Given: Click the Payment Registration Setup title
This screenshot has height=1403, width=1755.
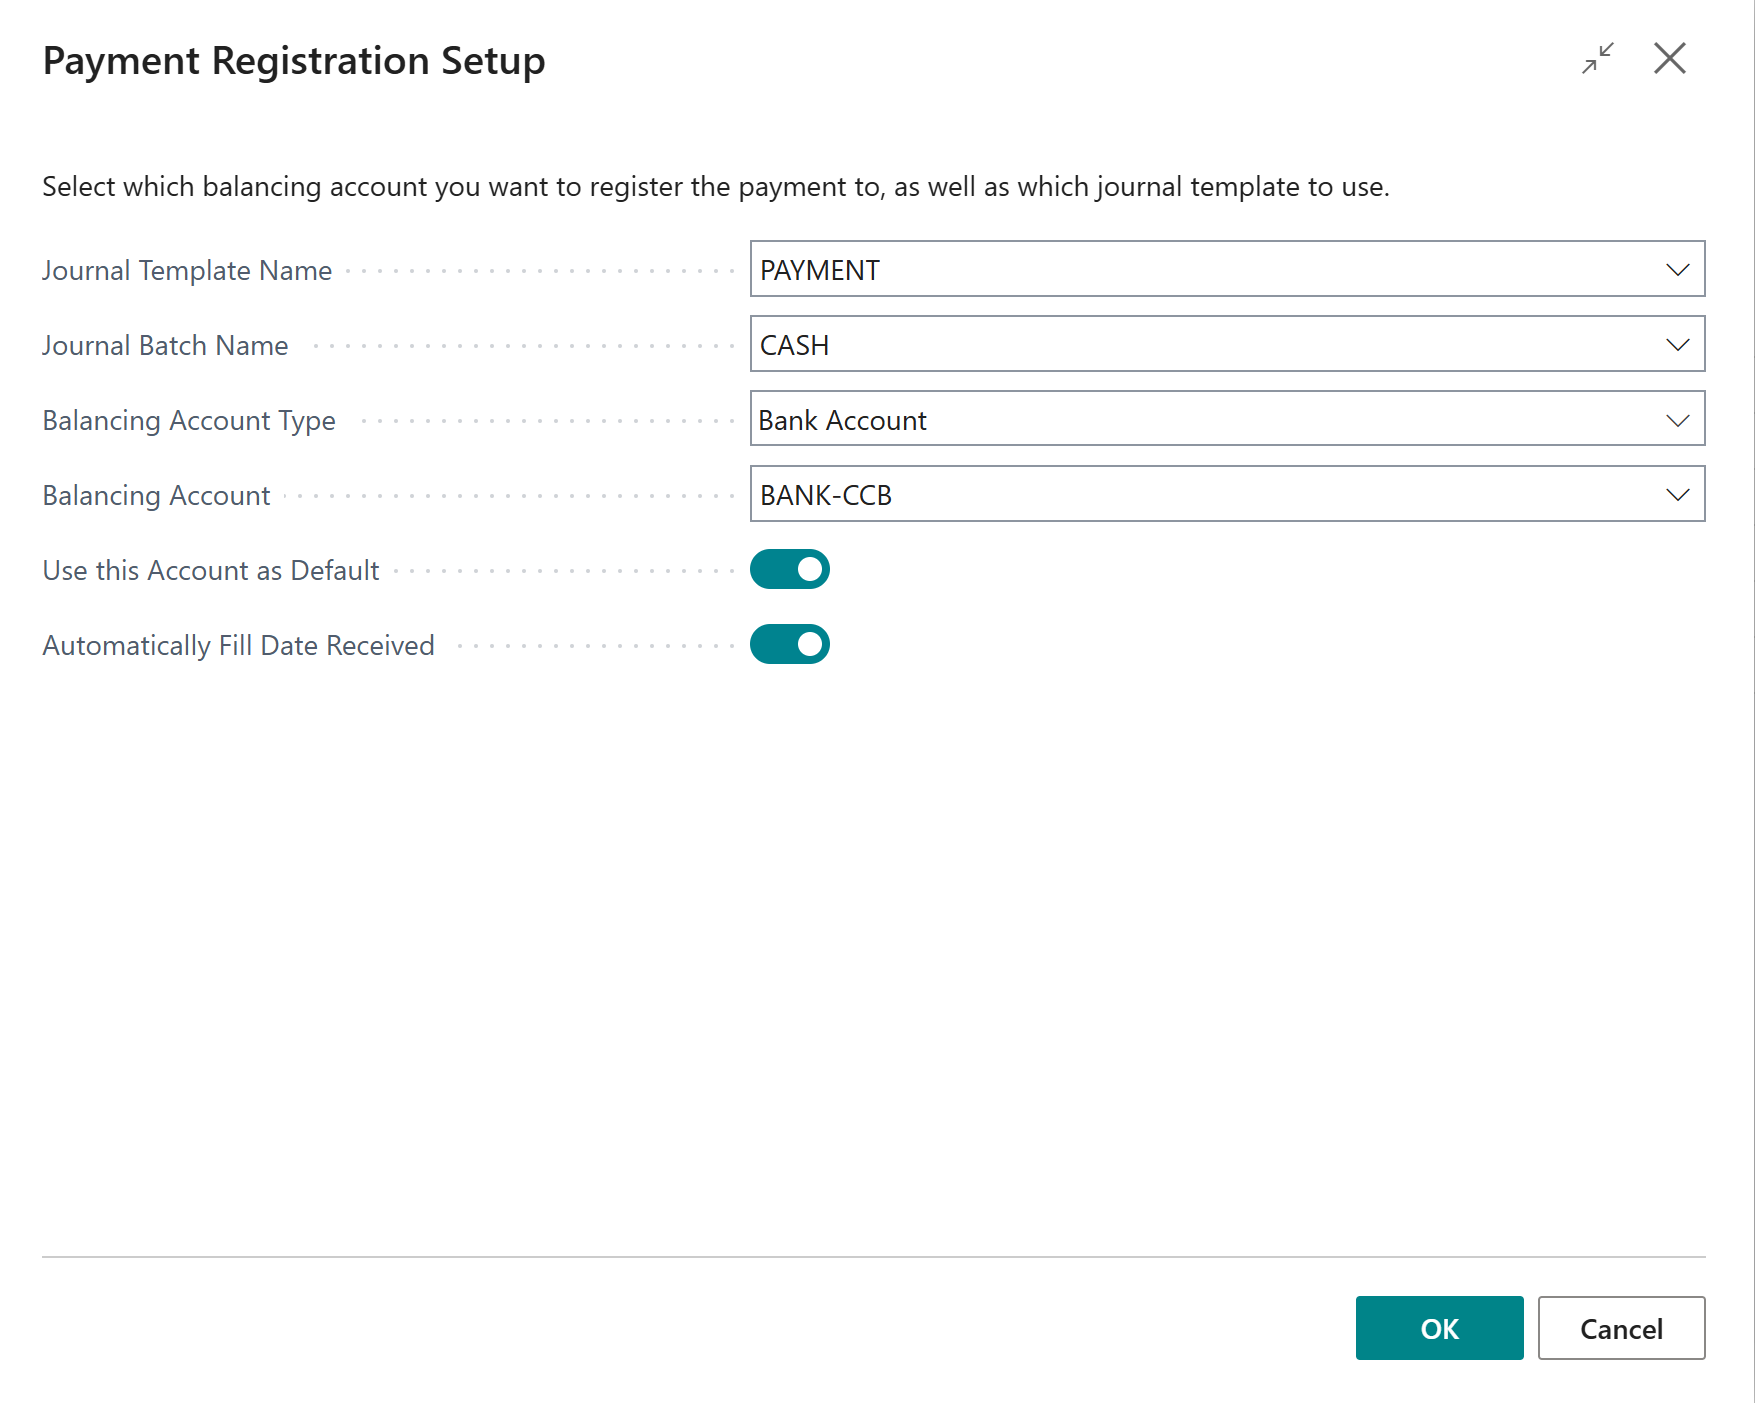Looking at the screenshot, I should (x=294, y=61).
